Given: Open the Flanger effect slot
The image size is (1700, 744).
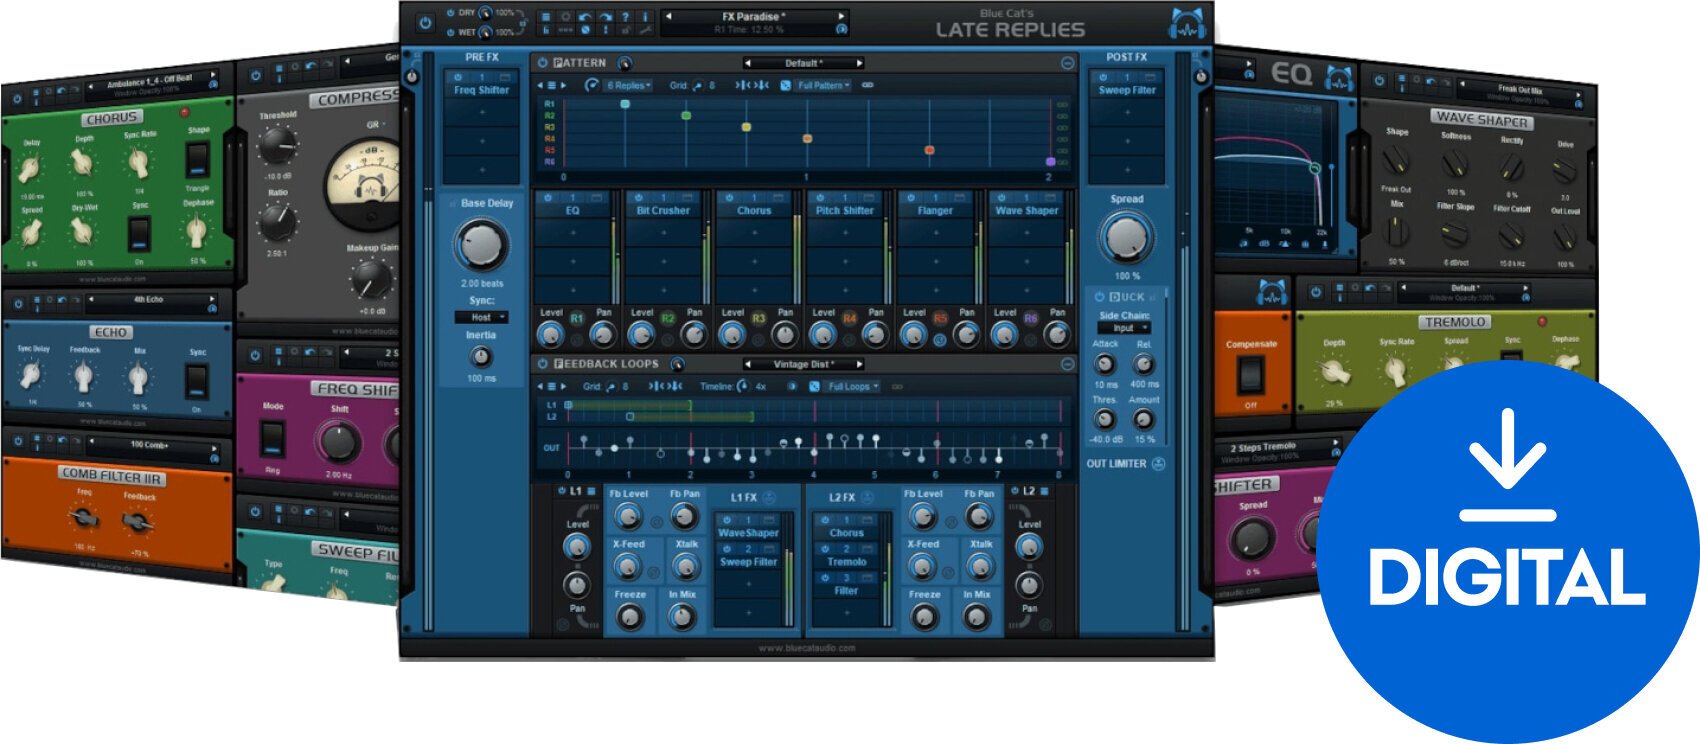Looking at the screenshot, I should point(935,211).
